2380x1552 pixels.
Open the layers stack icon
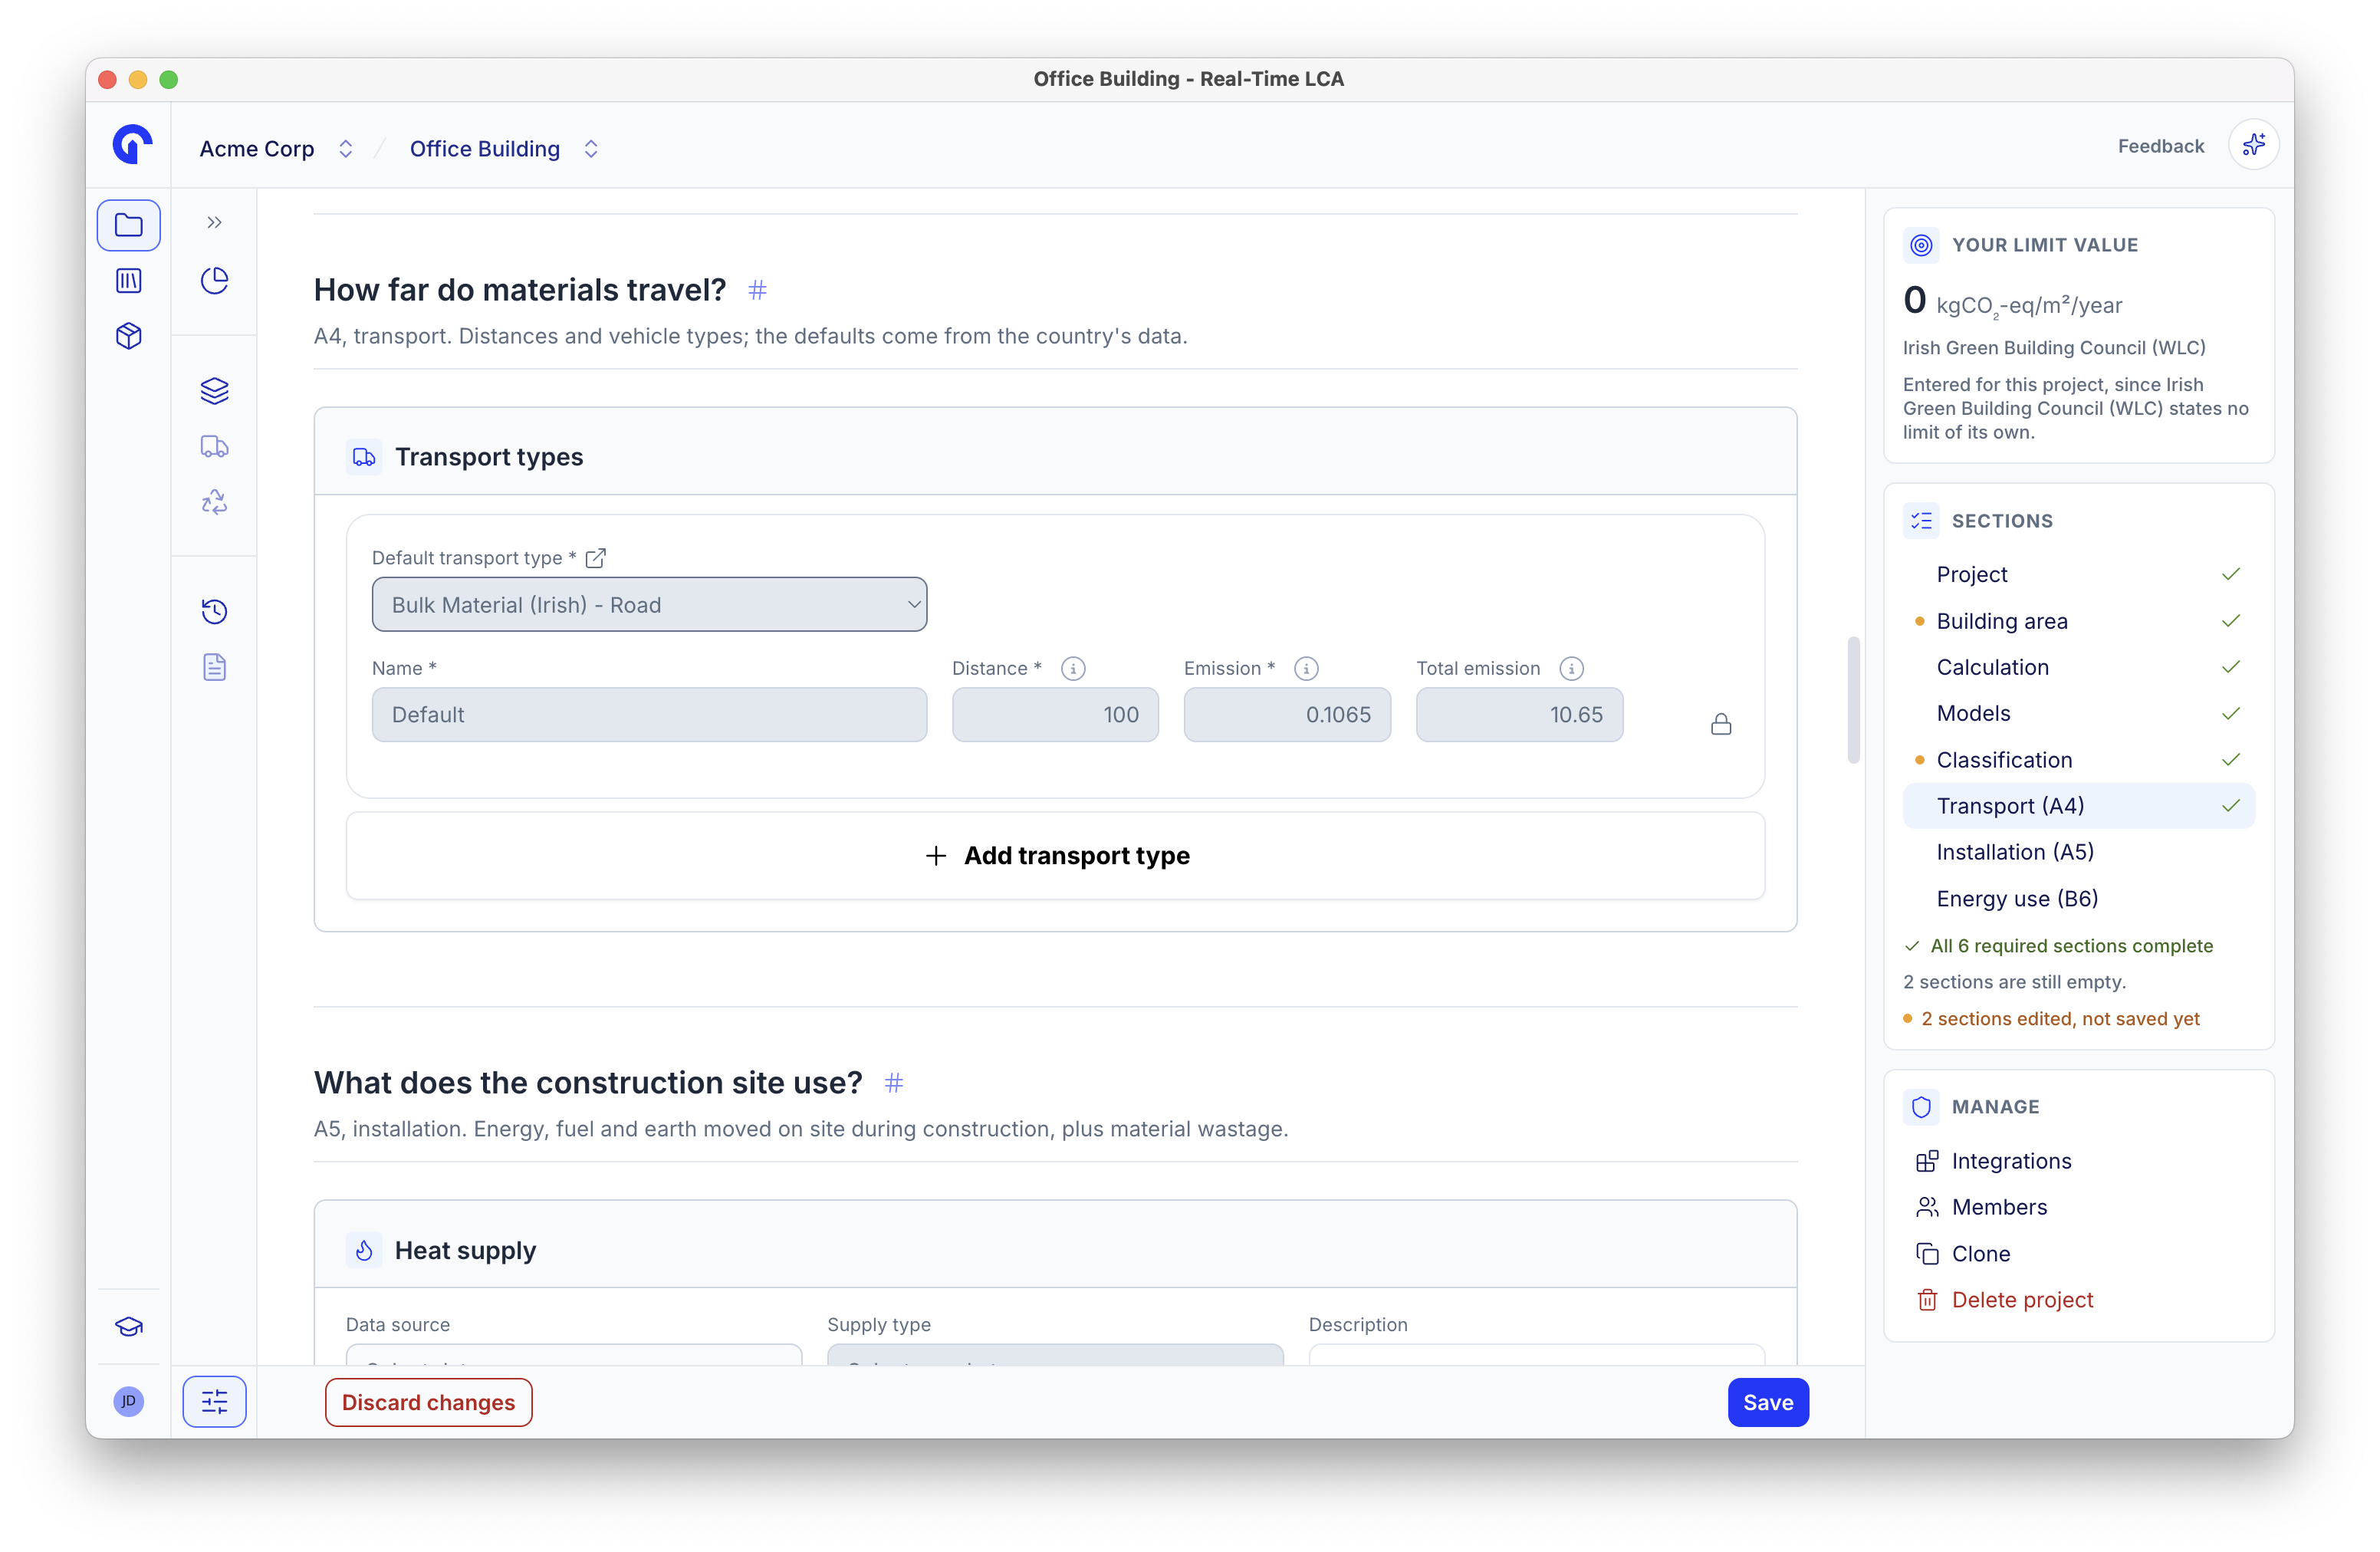pos(214,391)
